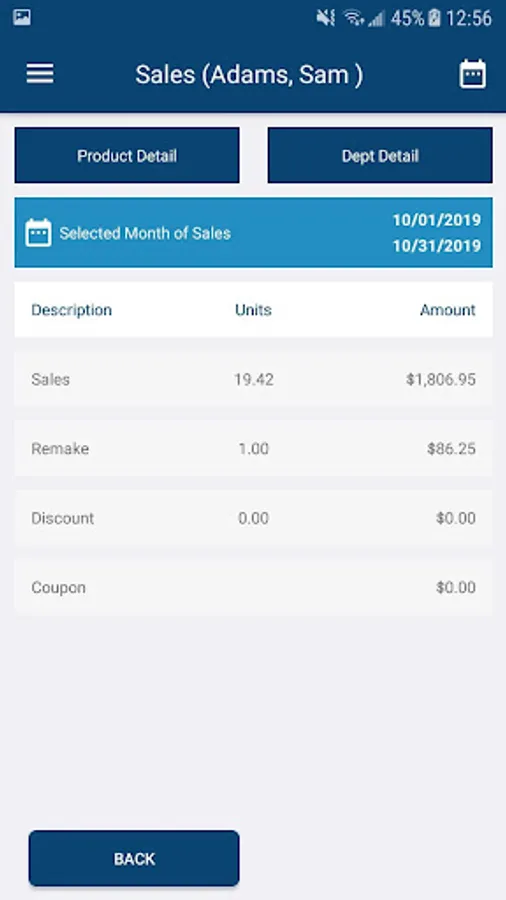Tap the Amount column header
Viewport: 506px width, 900px height.
point(447,310)
